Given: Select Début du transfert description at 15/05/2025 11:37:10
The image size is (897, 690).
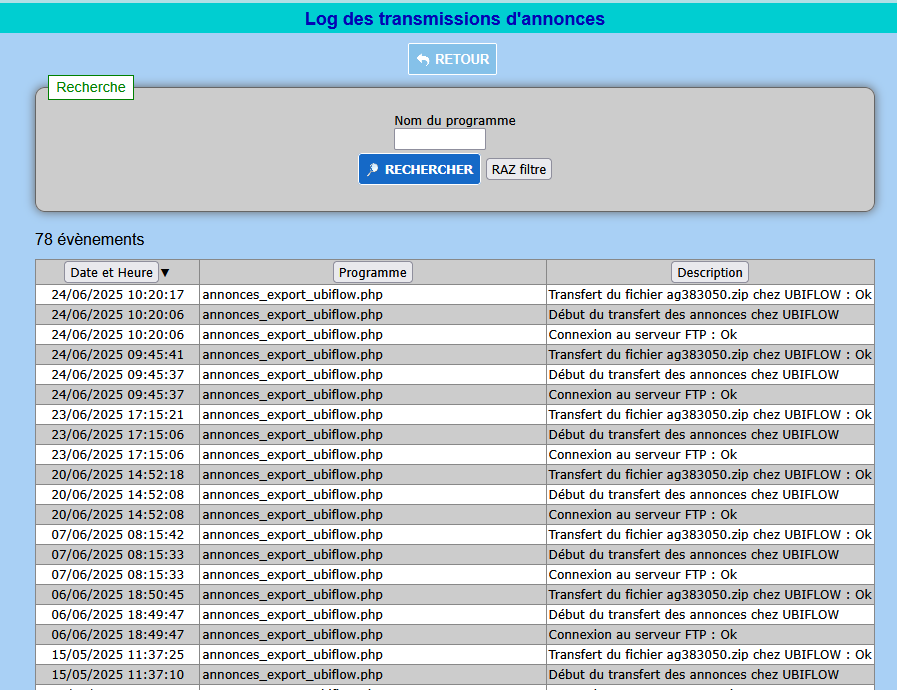Looking at the screenshot, I should [710, 675].
